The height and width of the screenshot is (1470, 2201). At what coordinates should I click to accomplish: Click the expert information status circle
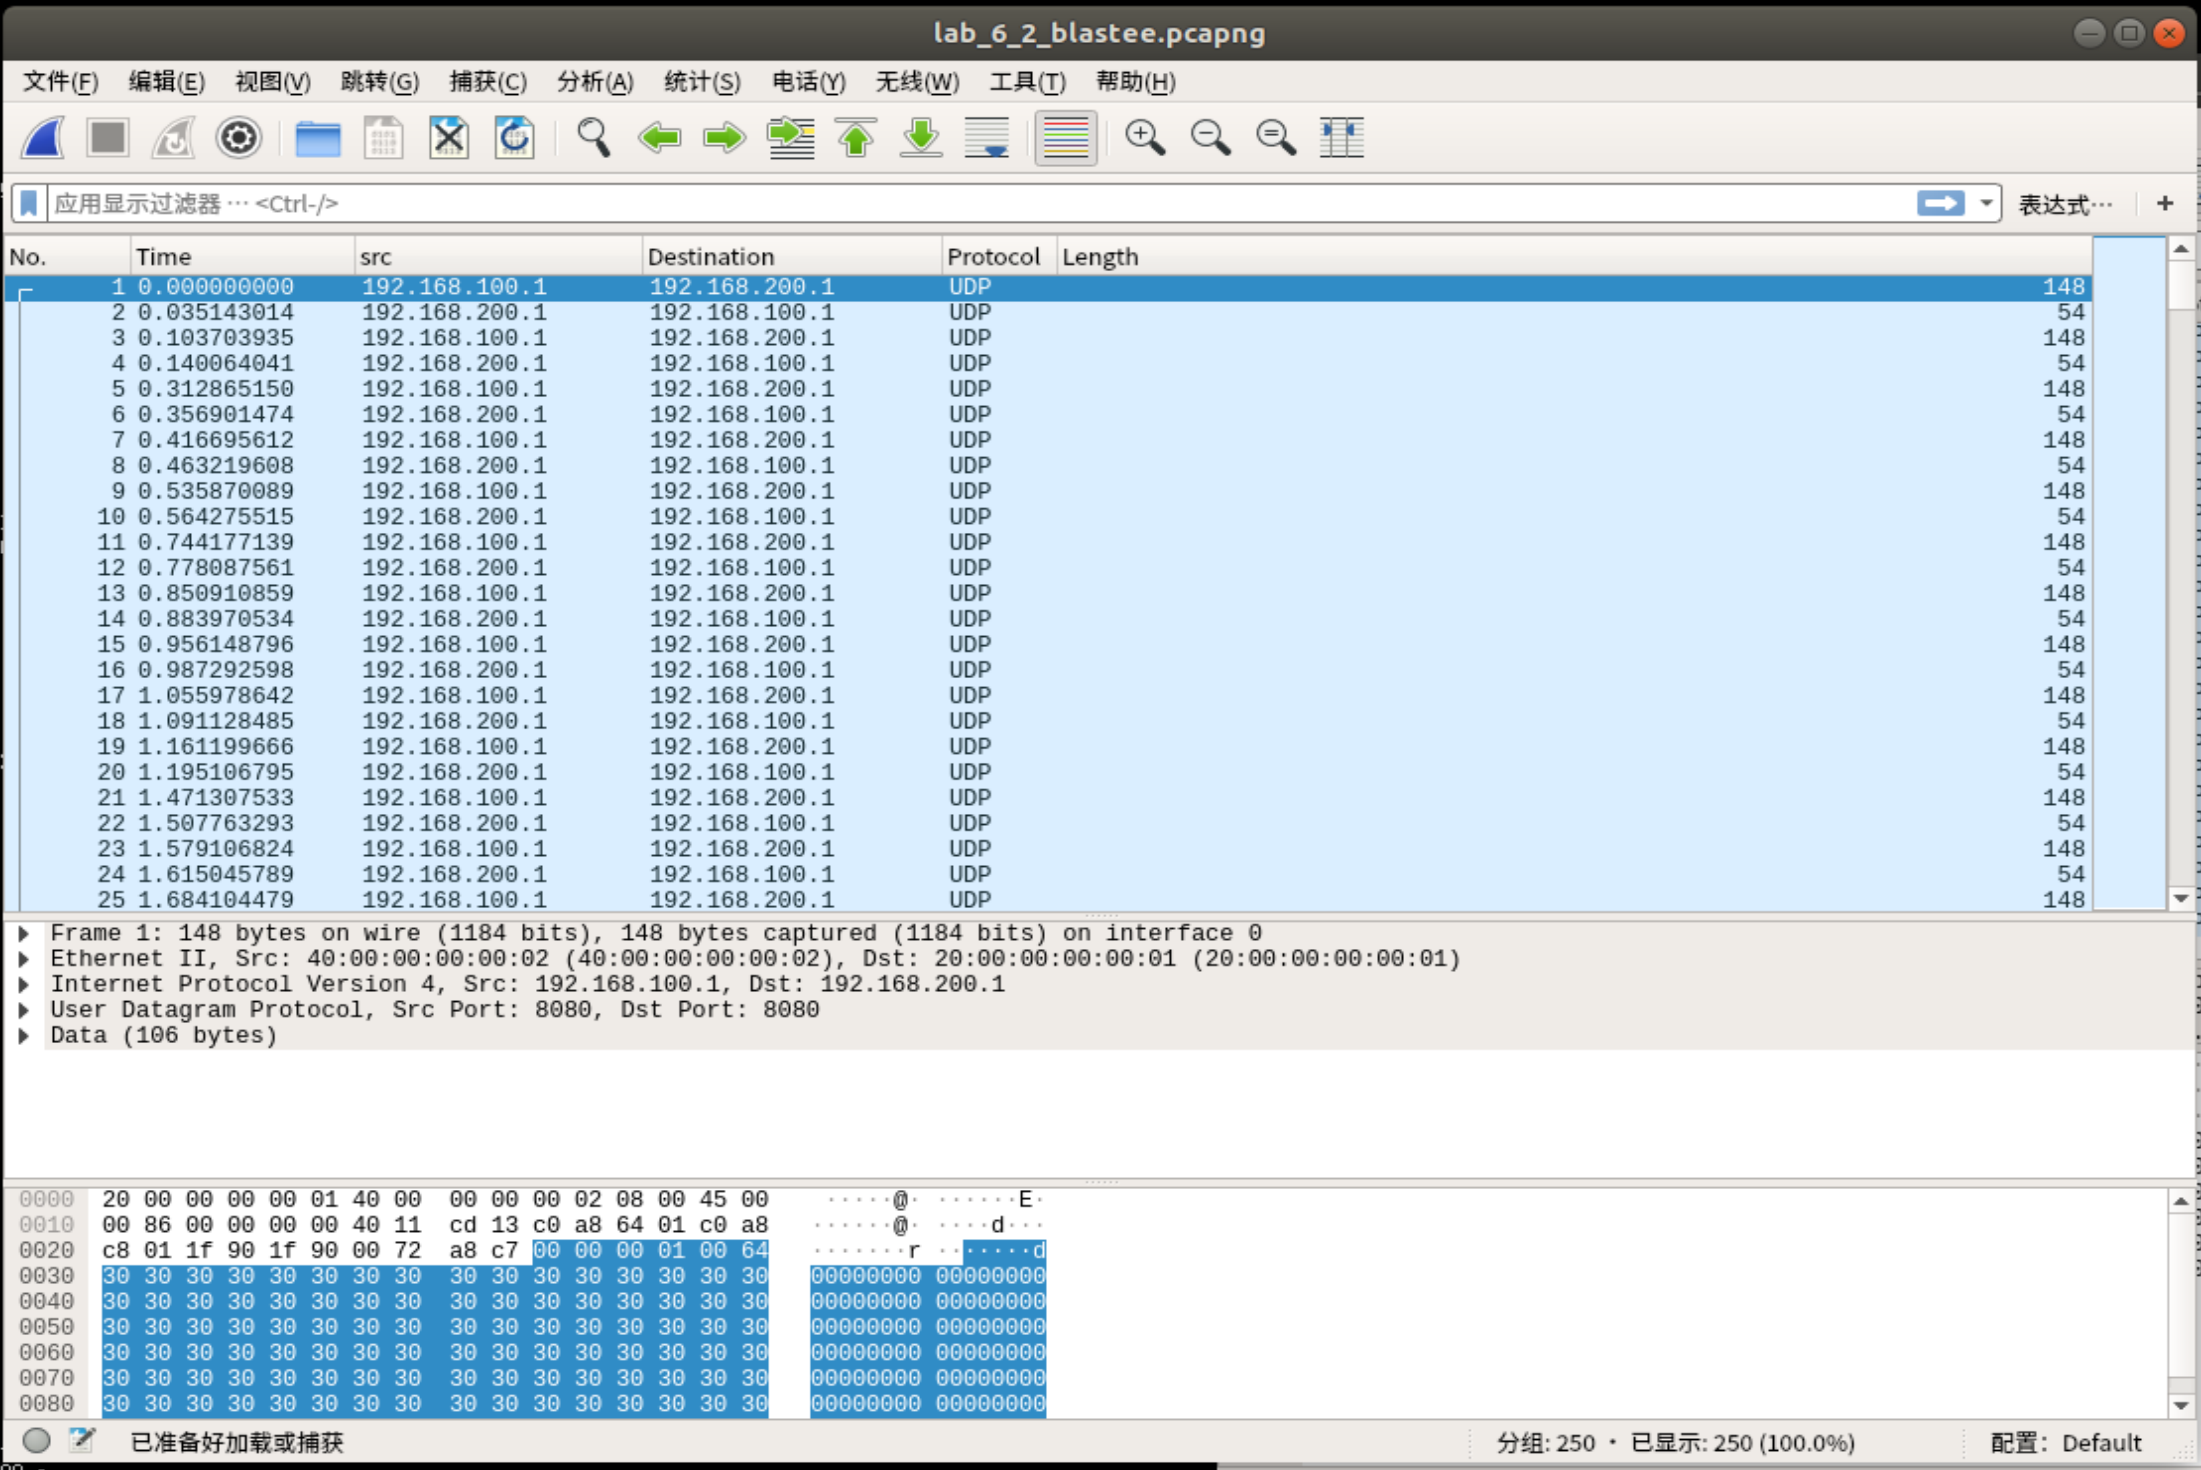36,1441
